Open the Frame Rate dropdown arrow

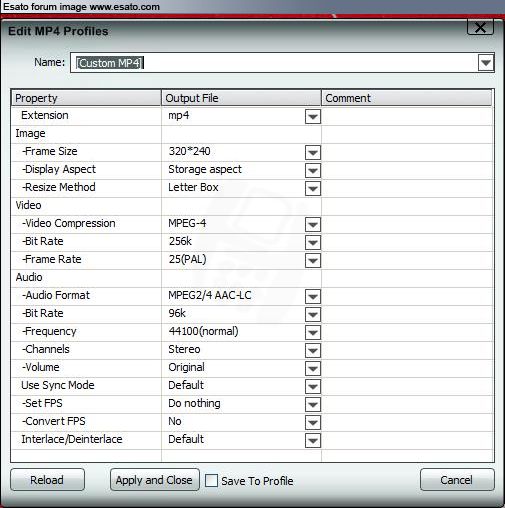pyautogui.click(x=313, y=261)
